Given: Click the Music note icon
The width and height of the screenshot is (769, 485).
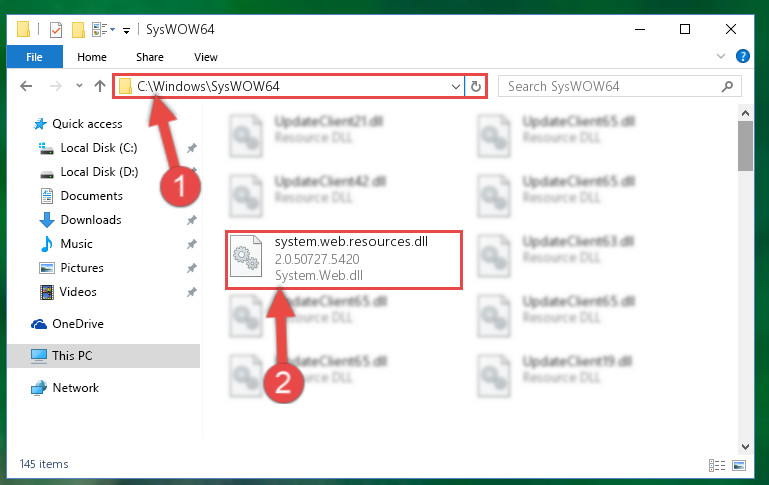Looking at the screenshot, I should pos(47,244).
